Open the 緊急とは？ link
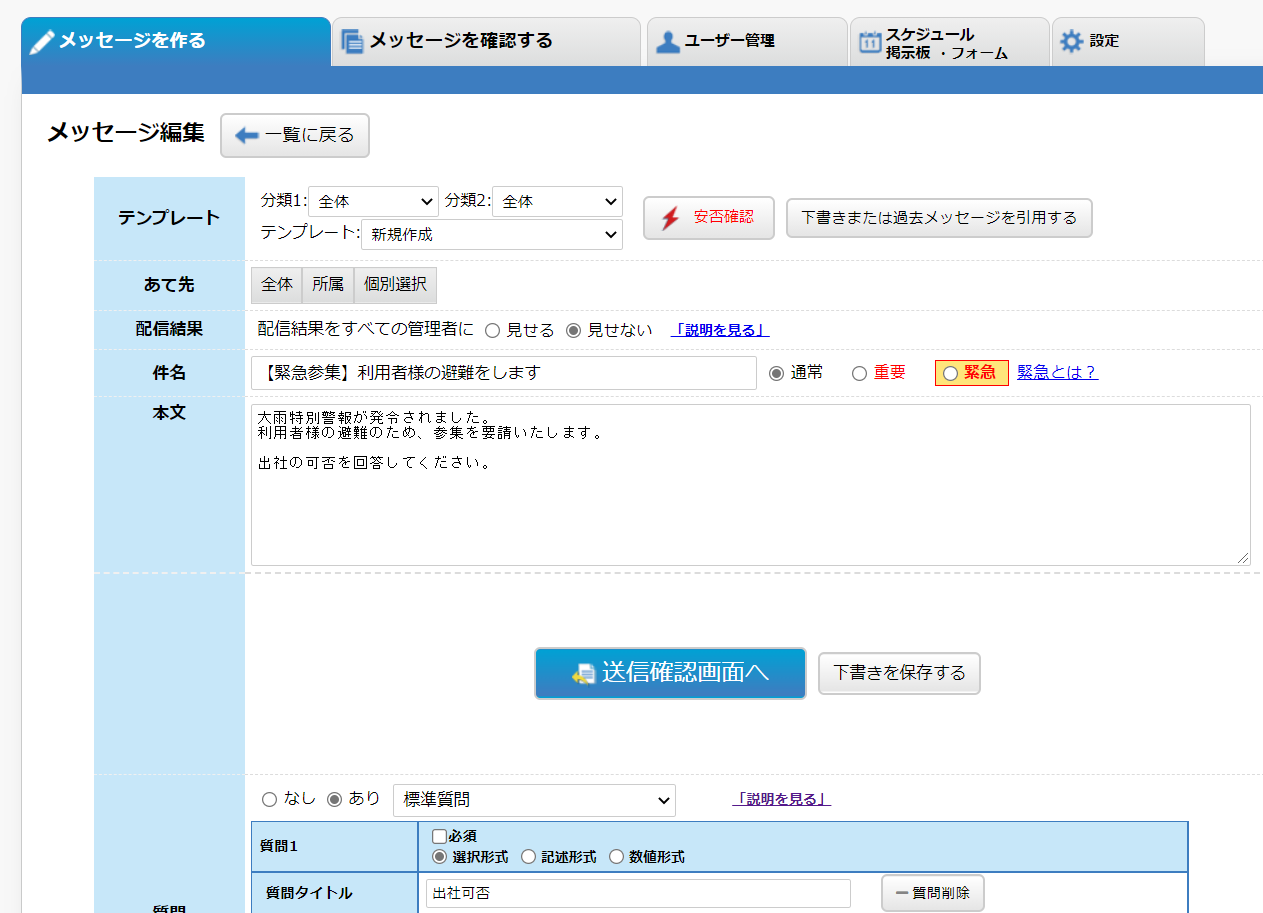Image resolution: width=1263 pixels, height=913 pixels. click(1057, 372)
